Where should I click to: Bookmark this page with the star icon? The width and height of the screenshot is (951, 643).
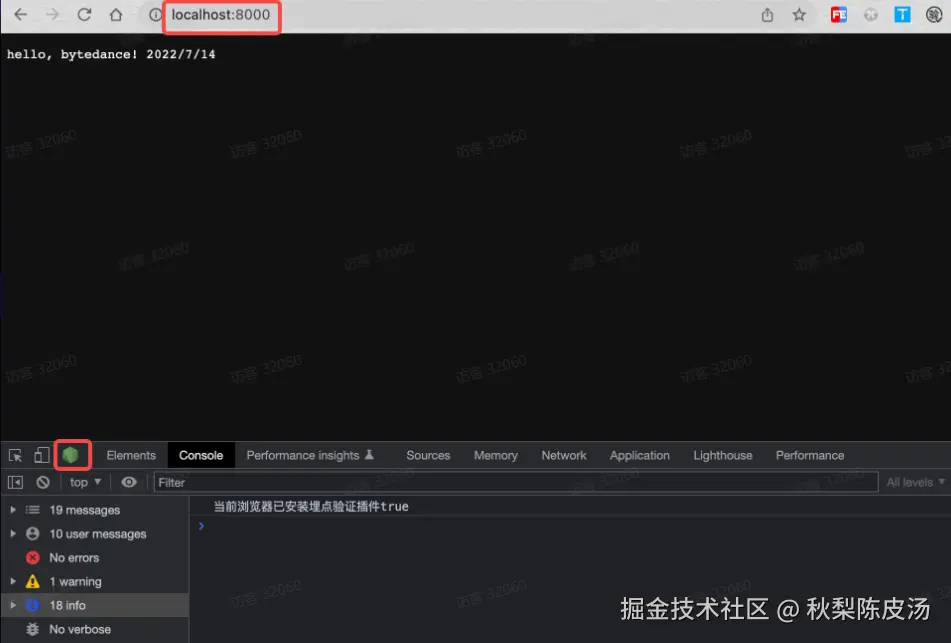(x=799, y=15)
